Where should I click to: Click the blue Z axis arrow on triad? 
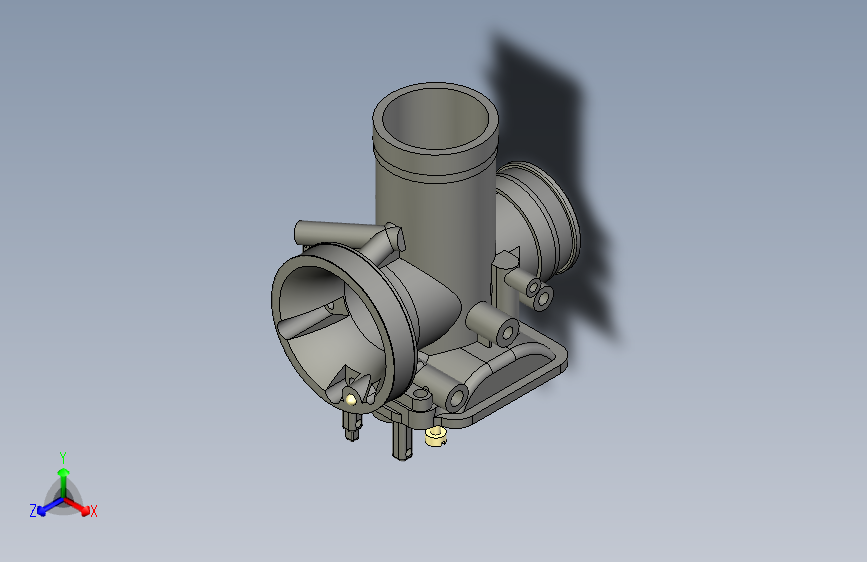(x=51, y=506)
